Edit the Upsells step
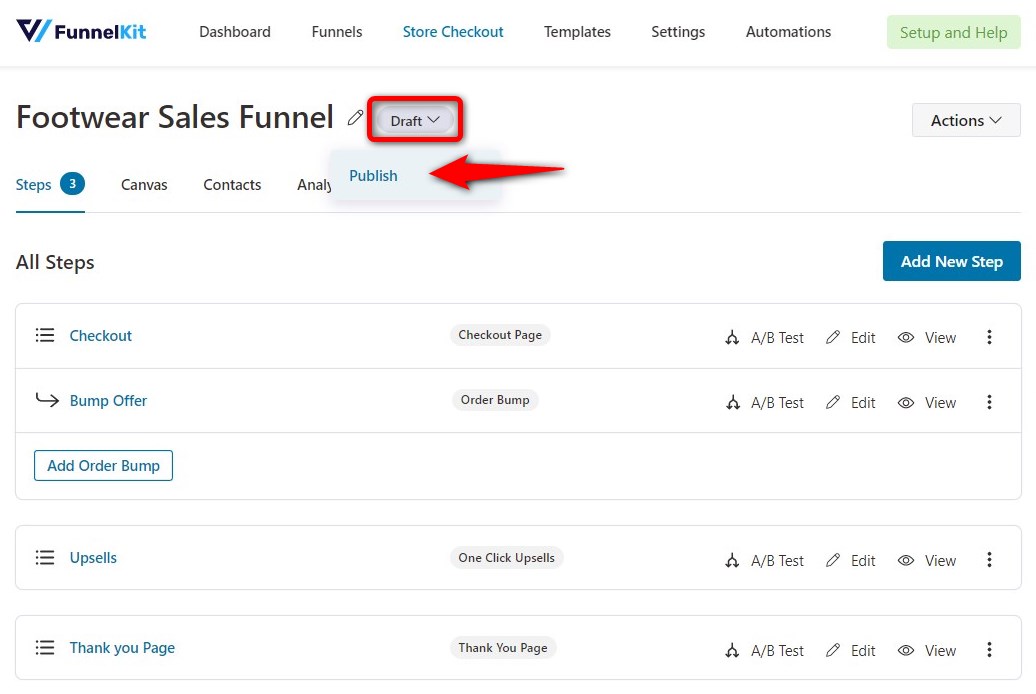The height and width of the screenshot is (694, 1036). 850,560
